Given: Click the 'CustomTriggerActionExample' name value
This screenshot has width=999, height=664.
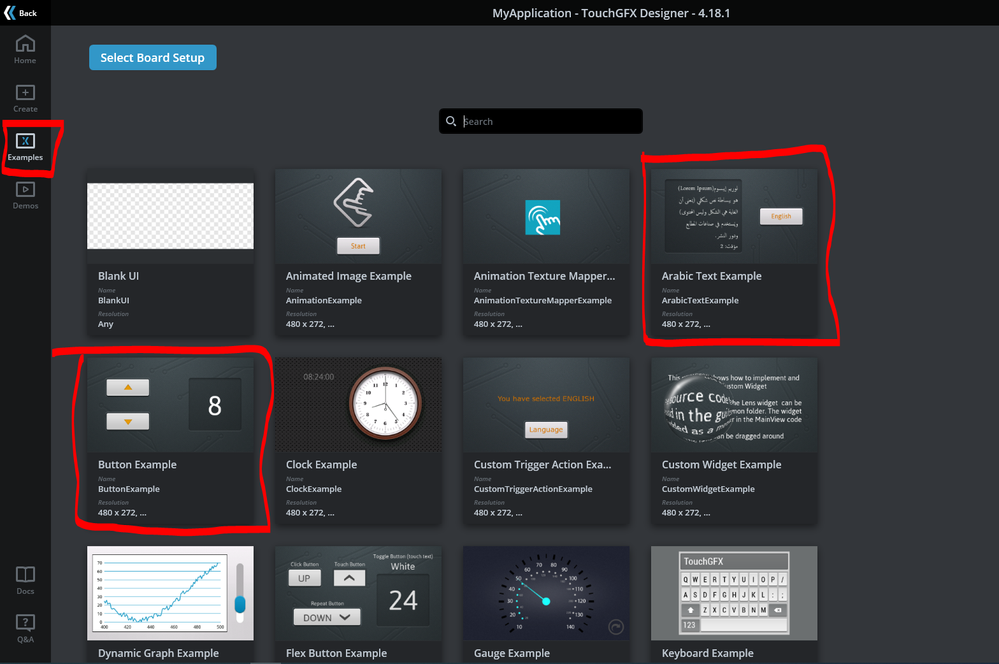Looking at the screenshot, I should click(533, 489).
